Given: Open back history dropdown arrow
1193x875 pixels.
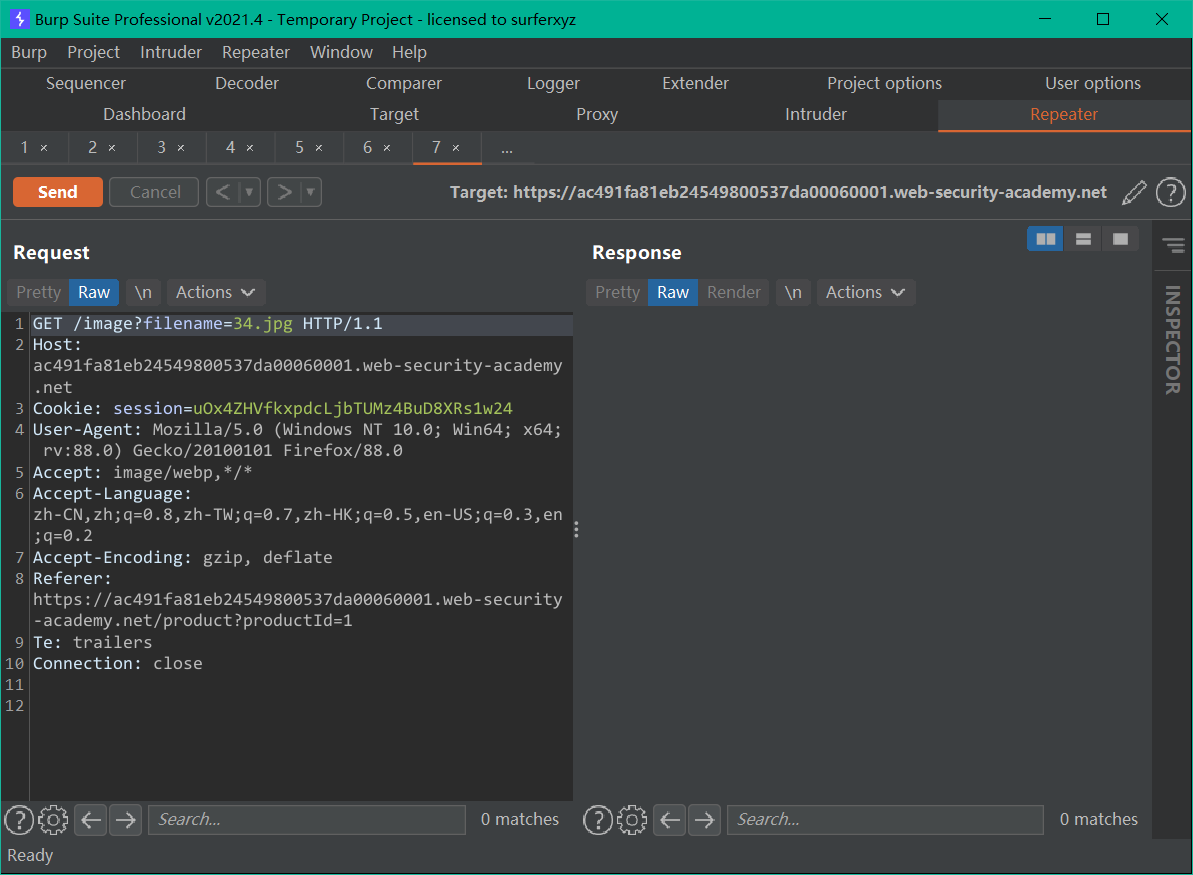Looking at the screenshot, I should click(x=249, y=192).
